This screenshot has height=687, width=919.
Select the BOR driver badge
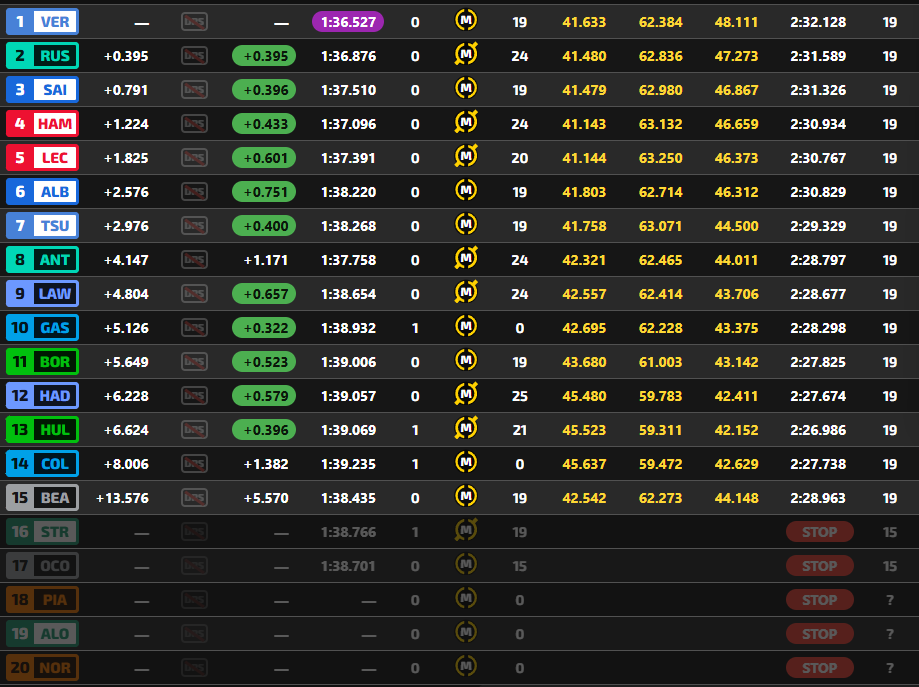(42, 362)
